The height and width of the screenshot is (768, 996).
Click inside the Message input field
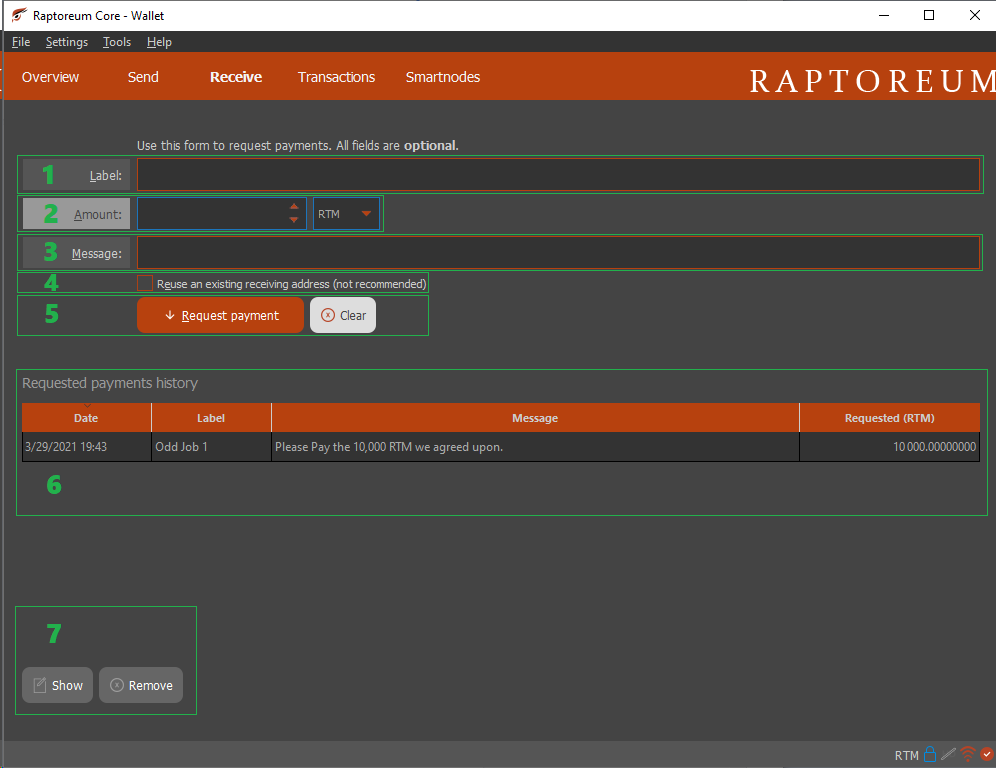pos(558,252)
